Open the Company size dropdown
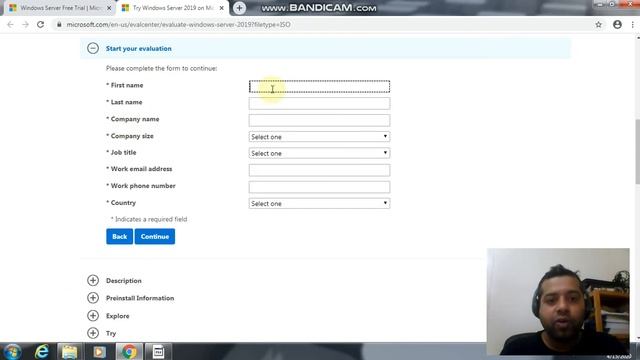The width and height of the screenshot is (640, 360). [319, 136]
